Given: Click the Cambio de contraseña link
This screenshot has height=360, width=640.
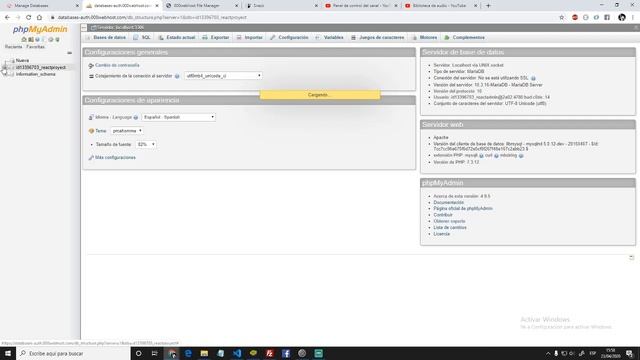Looking at the screenshot, I should click(x=117, y=65).
